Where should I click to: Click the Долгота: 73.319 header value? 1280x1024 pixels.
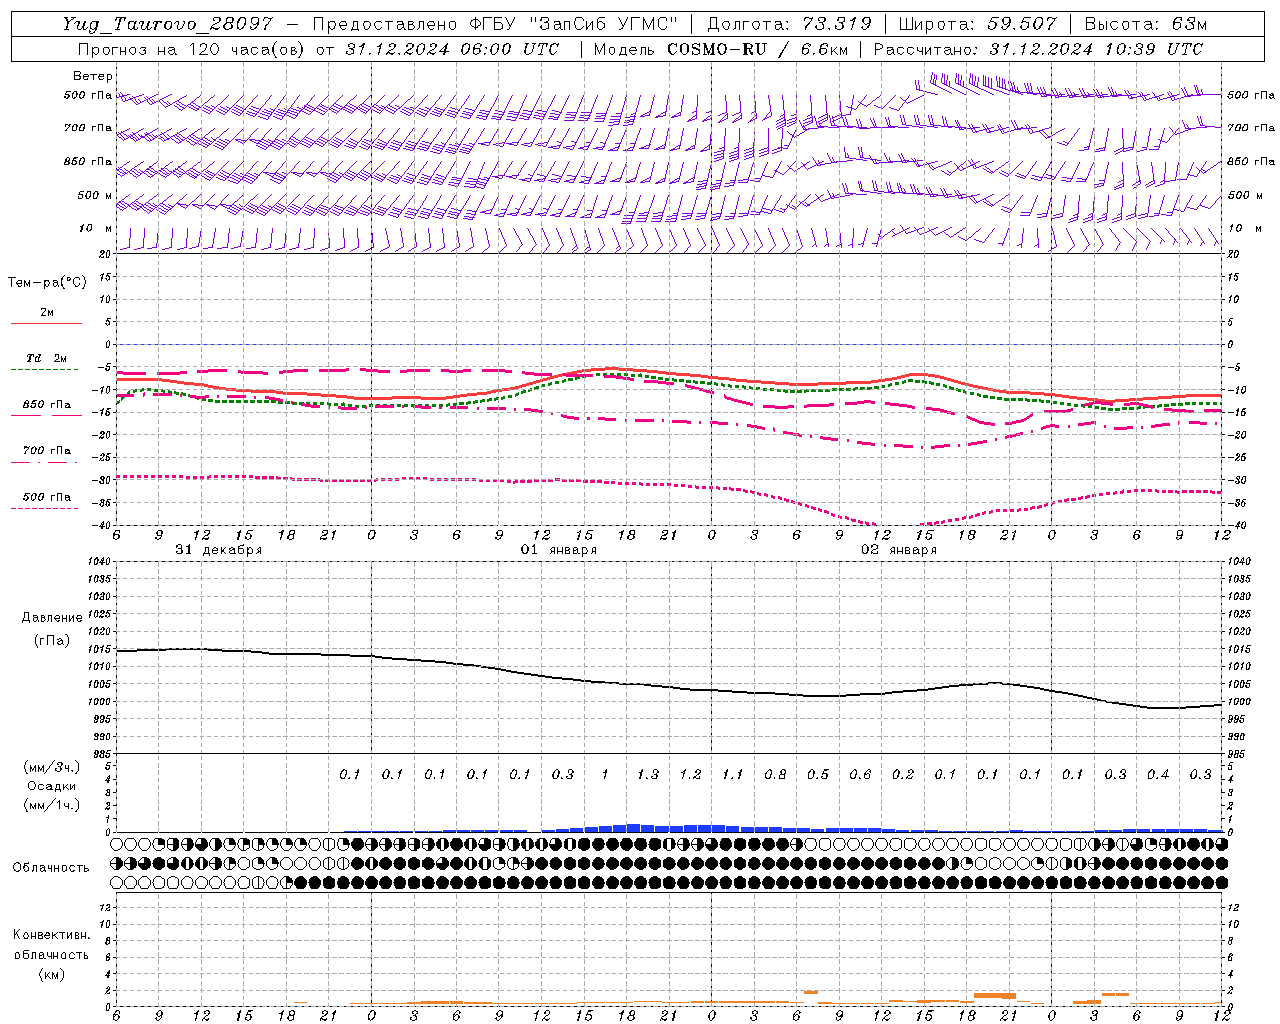[789, 24]
